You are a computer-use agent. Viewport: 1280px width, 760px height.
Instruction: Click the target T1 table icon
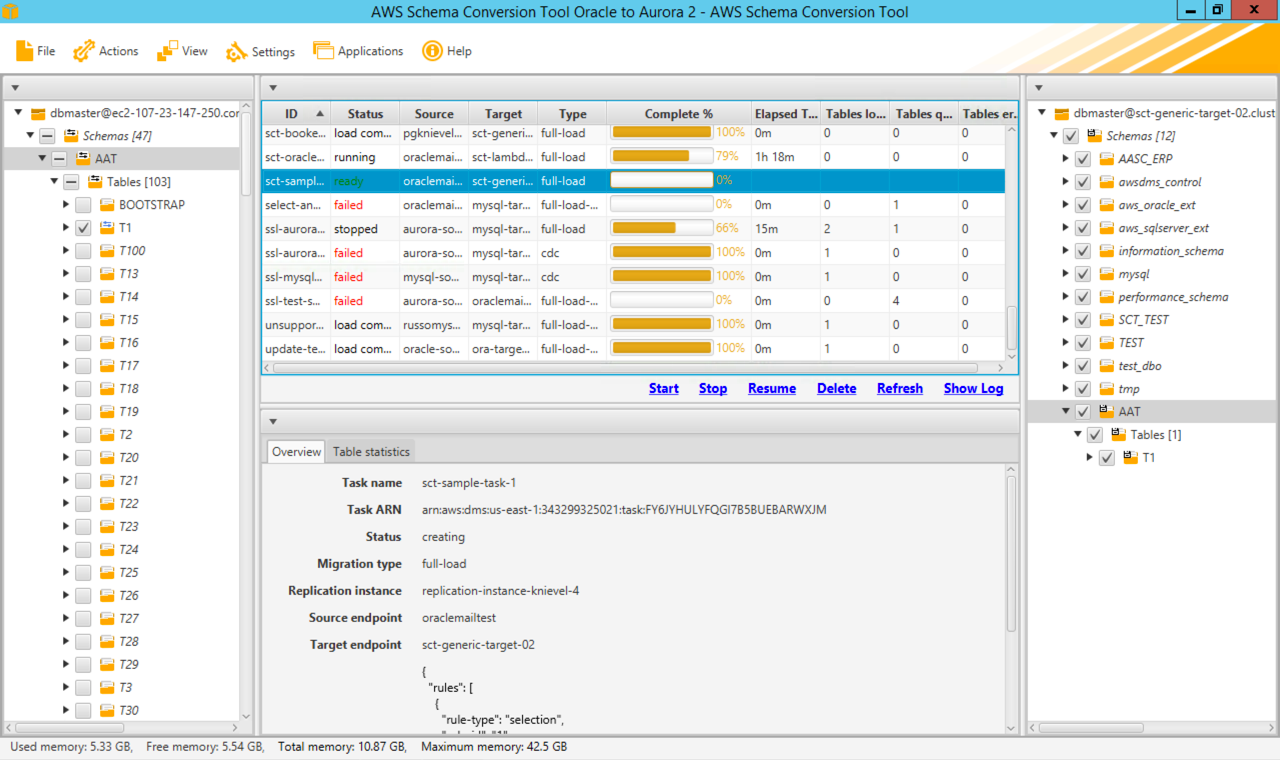pyautogui.click(x=1131, y=458)
